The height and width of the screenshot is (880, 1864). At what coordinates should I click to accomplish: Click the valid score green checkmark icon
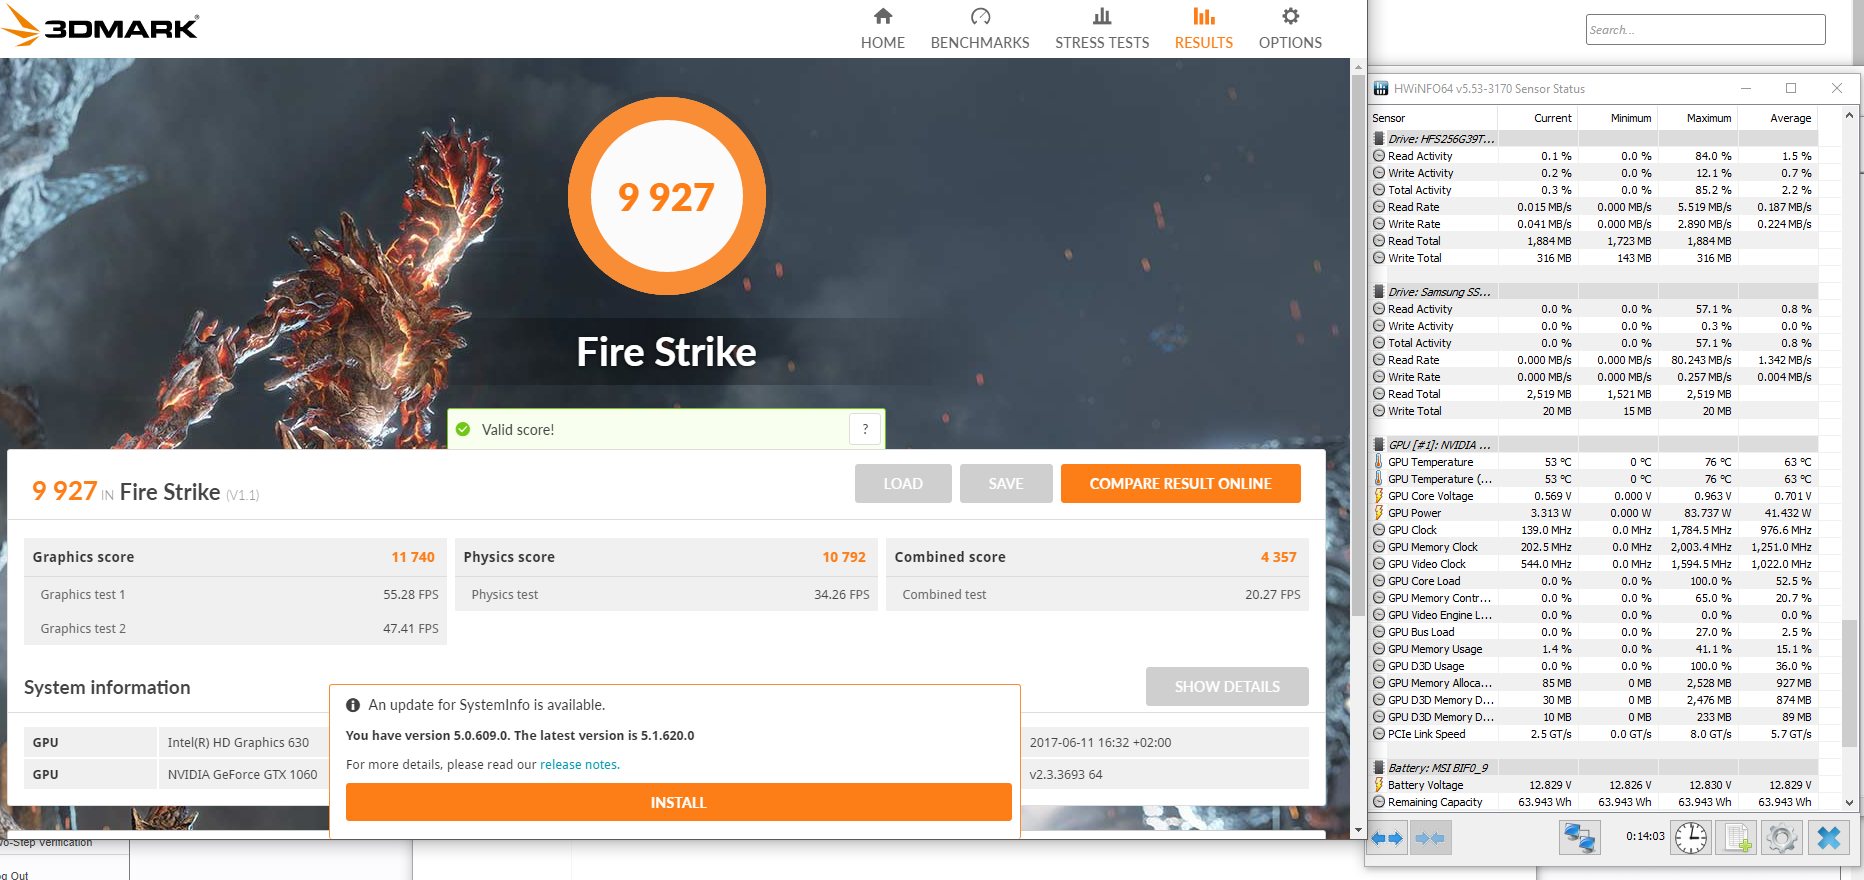463,429
